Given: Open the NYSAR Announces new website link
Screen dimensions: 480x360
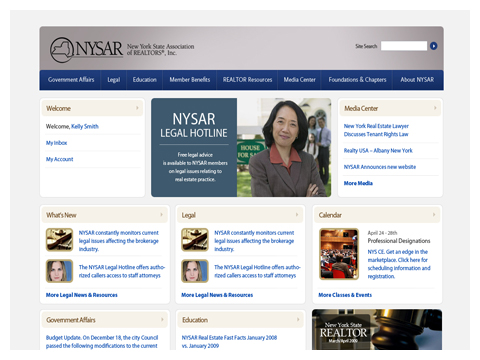Looking at the screenshot, I should tap(380, 167).
